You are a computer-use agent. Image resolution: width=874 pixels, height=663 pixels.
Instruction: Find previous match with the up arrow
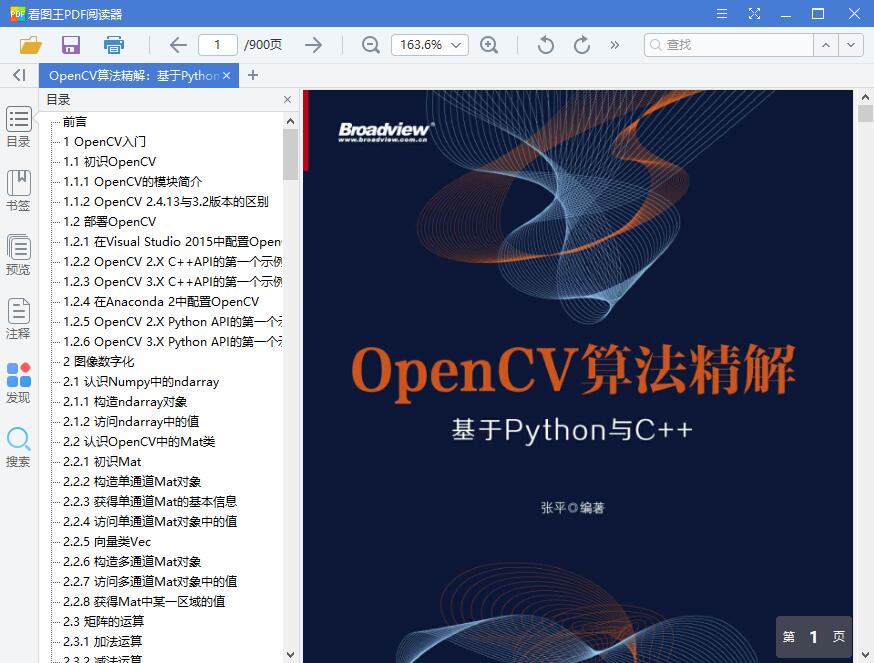[x=826, y=45]
